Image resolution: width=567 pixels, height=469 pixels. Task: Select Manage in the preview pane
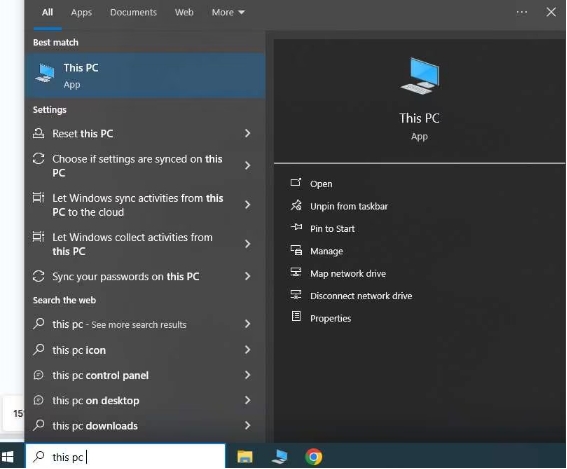[327, 251]
